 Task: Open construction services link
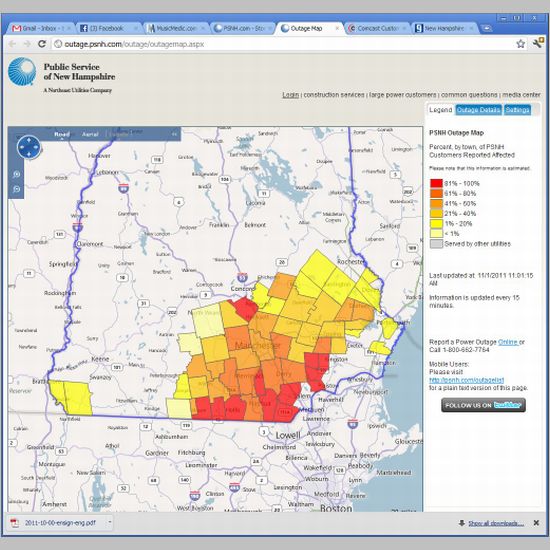[334, 95]
